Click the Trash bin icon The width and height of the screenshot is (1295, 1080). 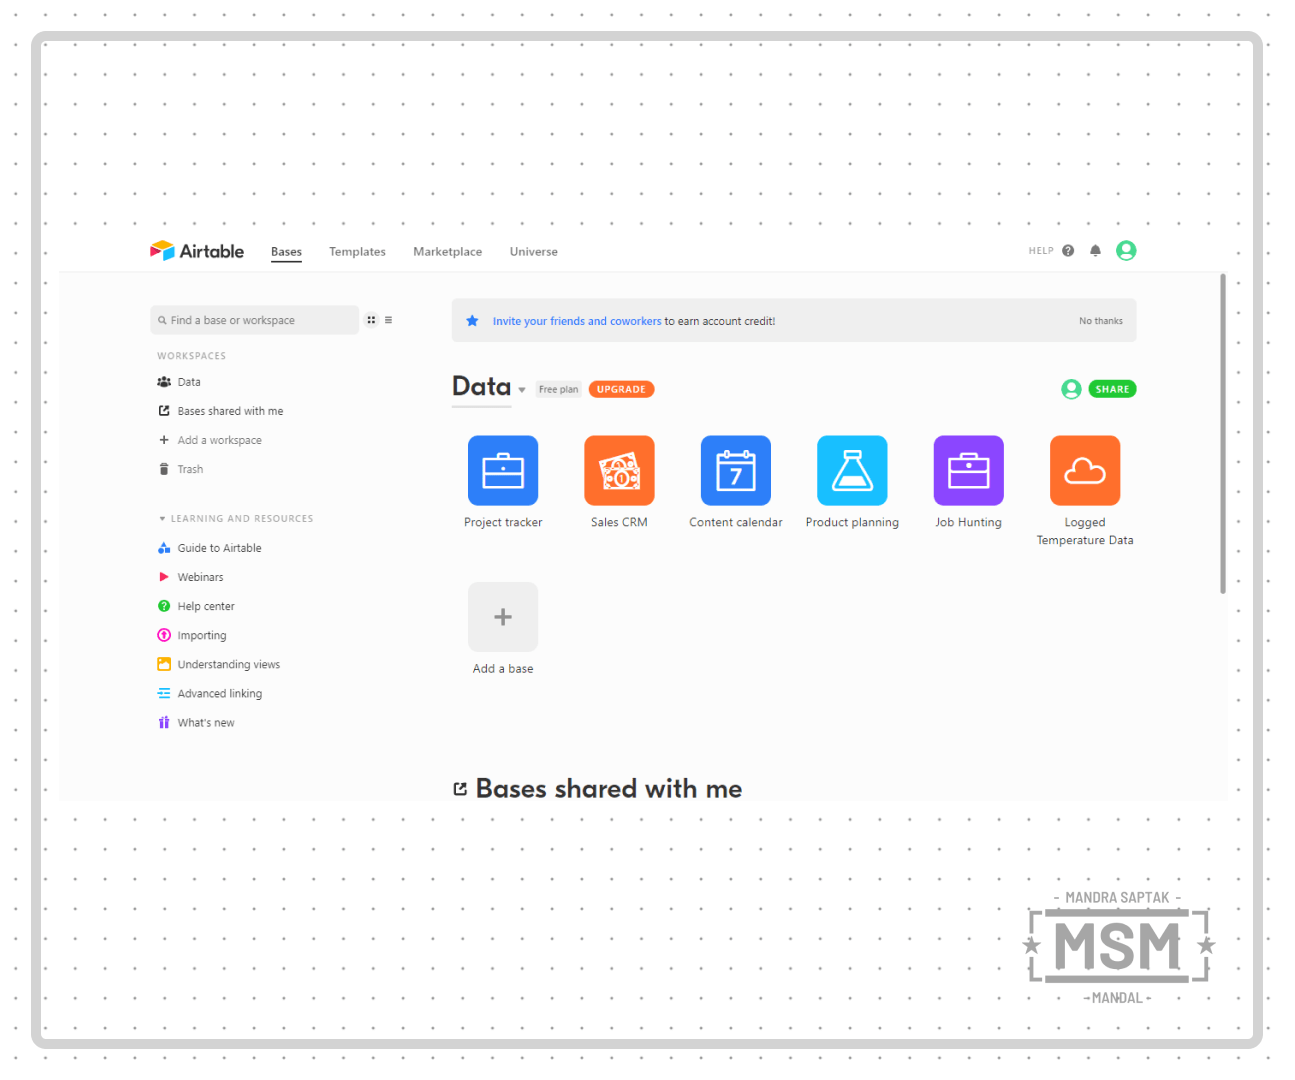(x=164, y=469)
